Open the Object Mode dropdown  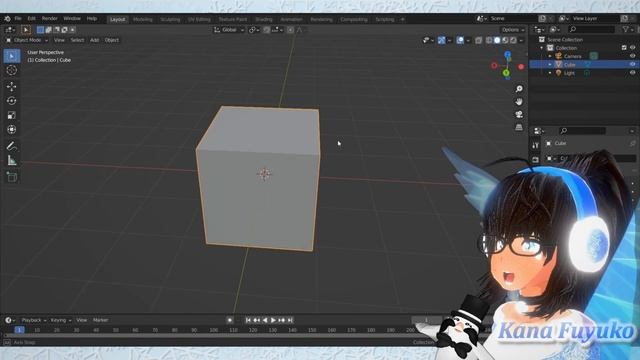(x=27, y=40)
